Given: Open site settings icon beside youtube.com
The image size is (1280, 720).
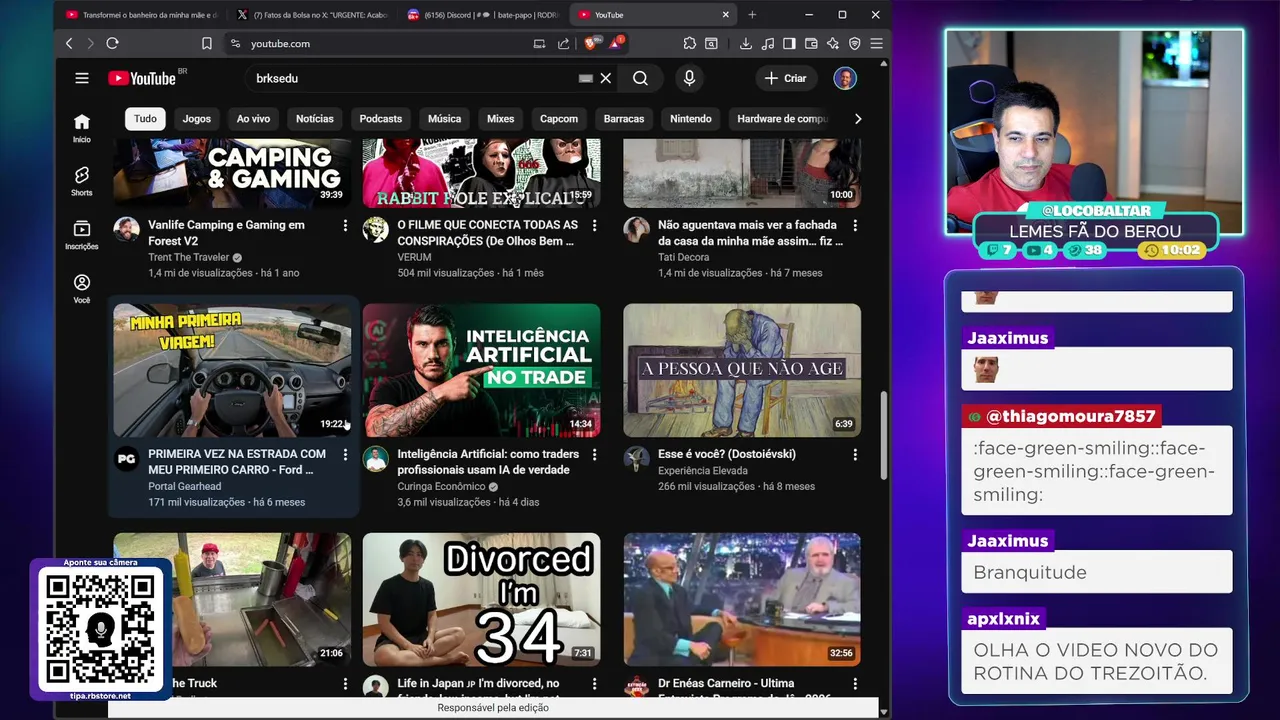Looking at the screenshot, I should coord(235,44).
